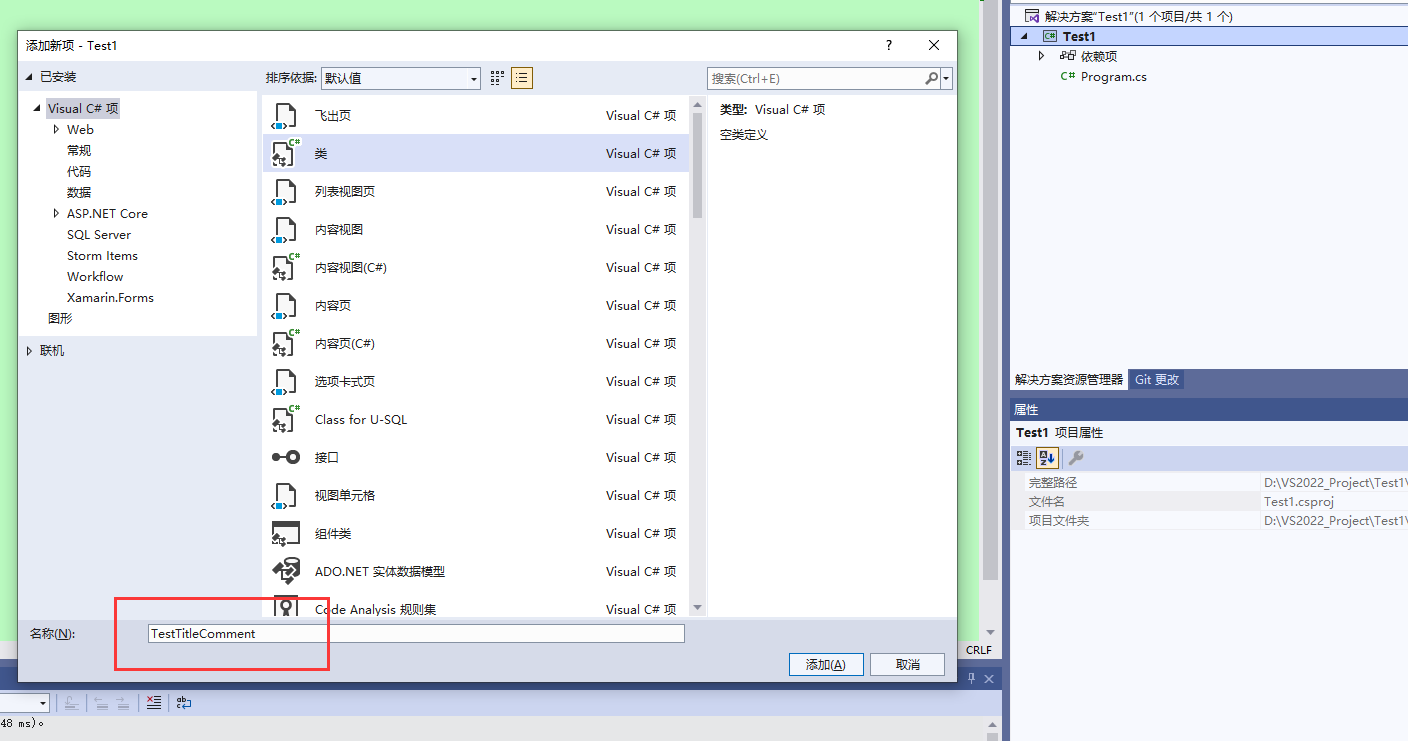Select the 内容页(C#) template icon
The height and width of the screenshot is (741, 1408).
click(285, 344)
